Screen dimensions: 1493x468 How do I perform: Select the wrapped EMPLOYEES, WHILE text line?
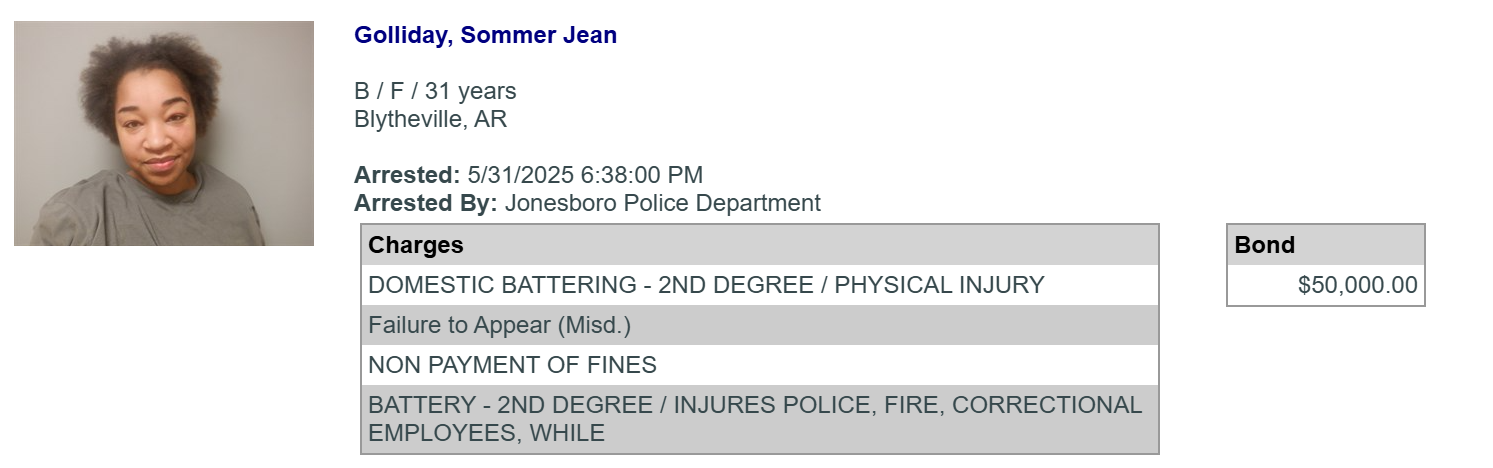pos(486,433)
